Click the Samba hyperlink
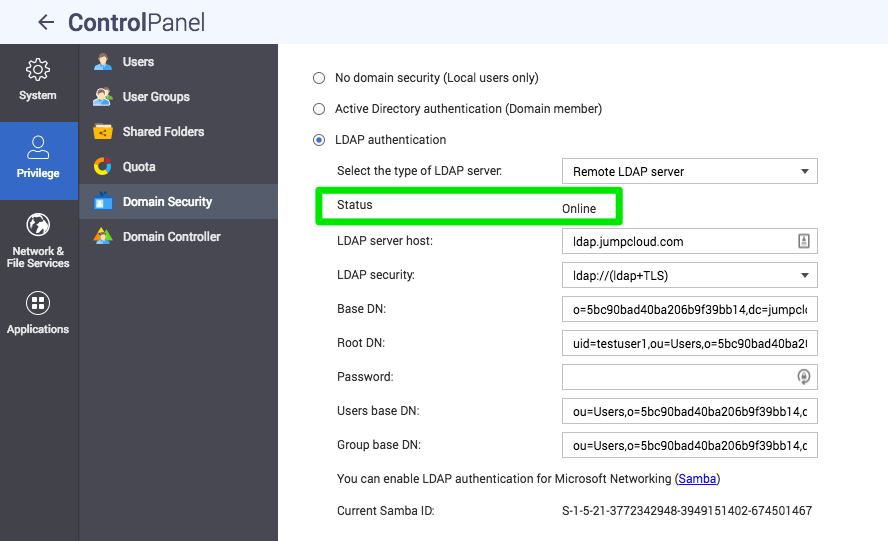The width and height of the screenshot is (888, 541). [x=697, y=479]
